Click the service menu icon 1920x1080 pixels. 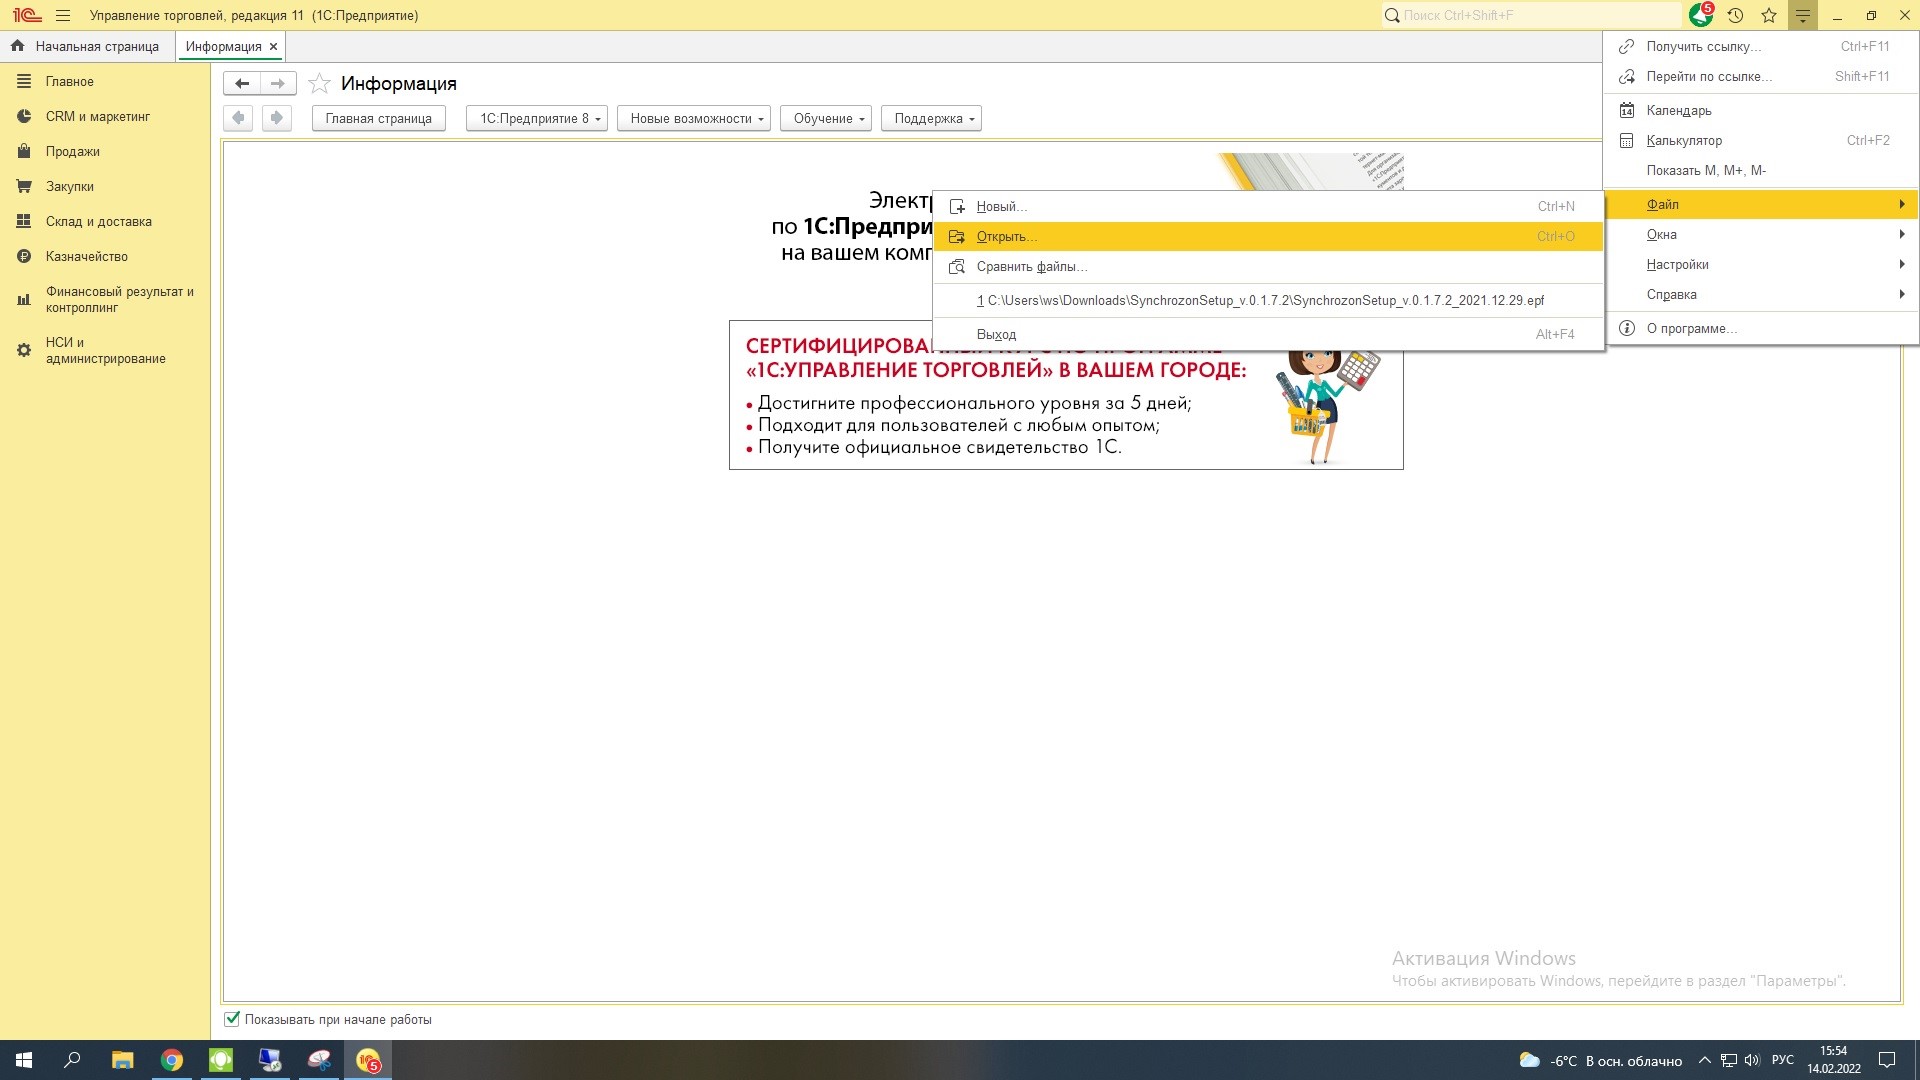1803,15
